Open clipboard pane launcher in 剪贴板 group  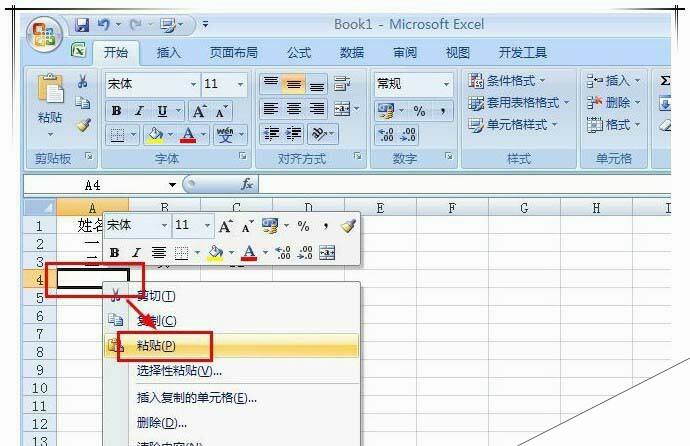coord(89,156)
